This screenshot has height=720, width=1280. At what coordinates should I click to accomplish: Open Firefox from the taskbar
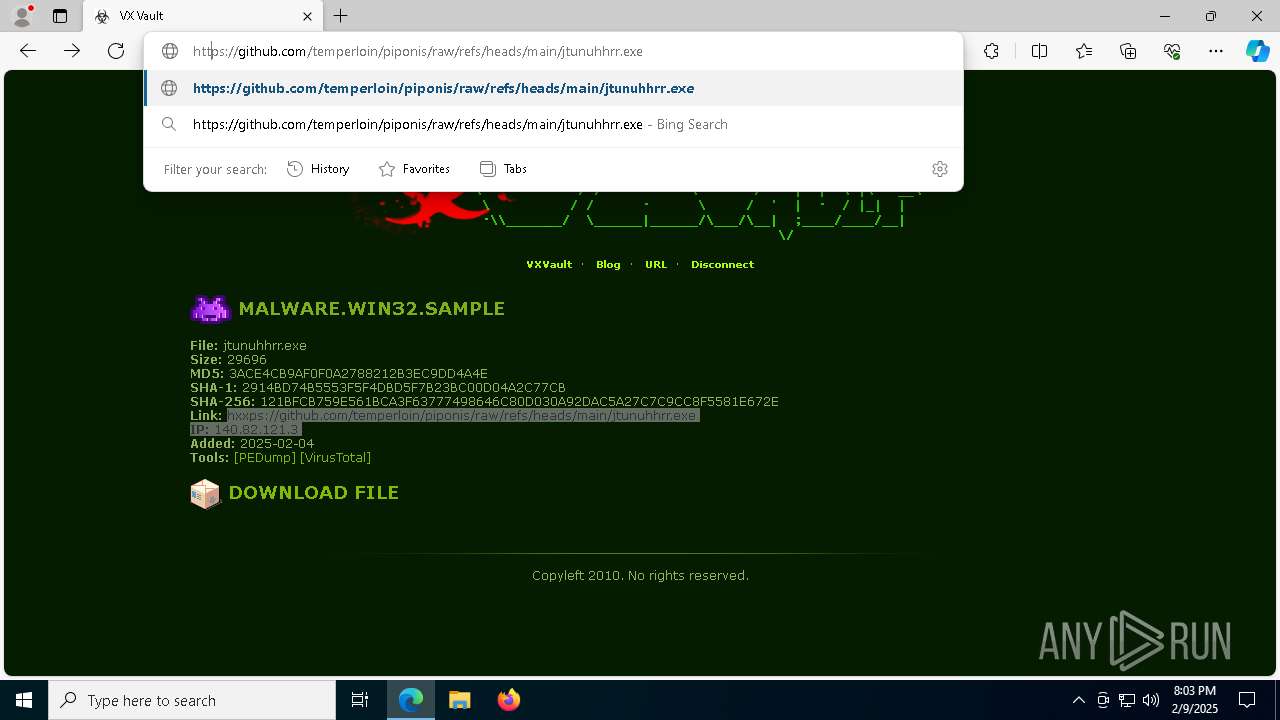coord(508,700)
